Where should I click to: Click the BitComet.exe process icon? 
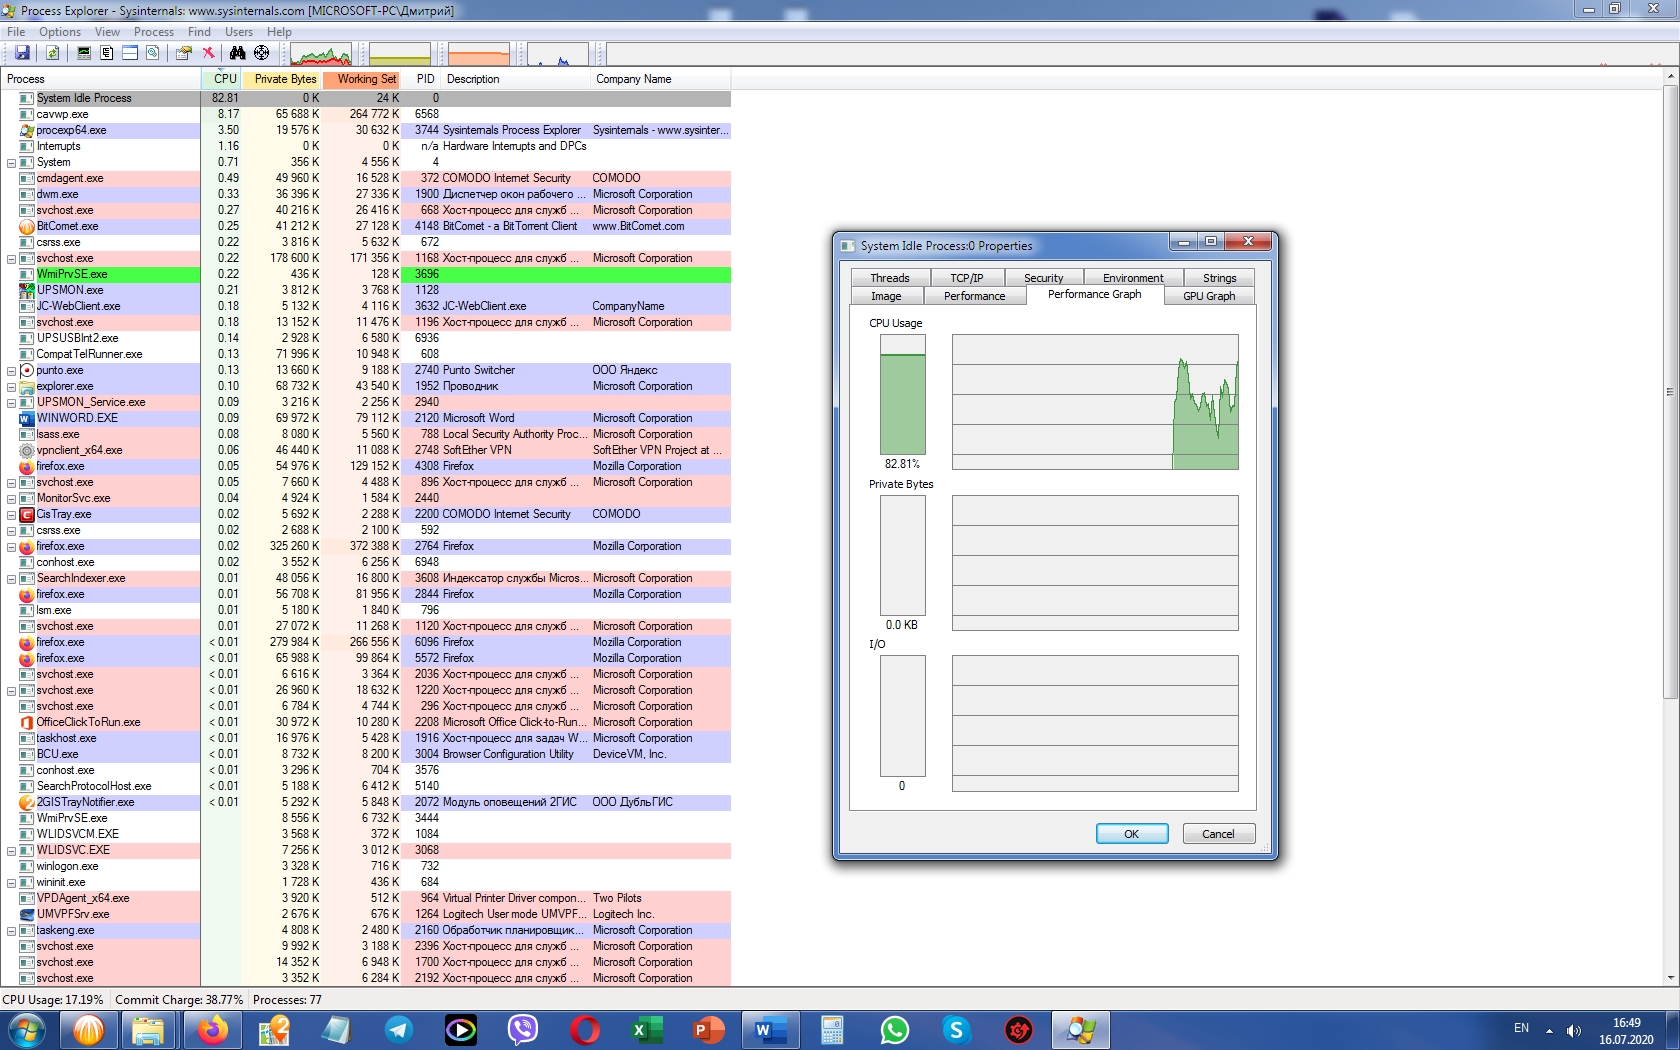[27, 226]
